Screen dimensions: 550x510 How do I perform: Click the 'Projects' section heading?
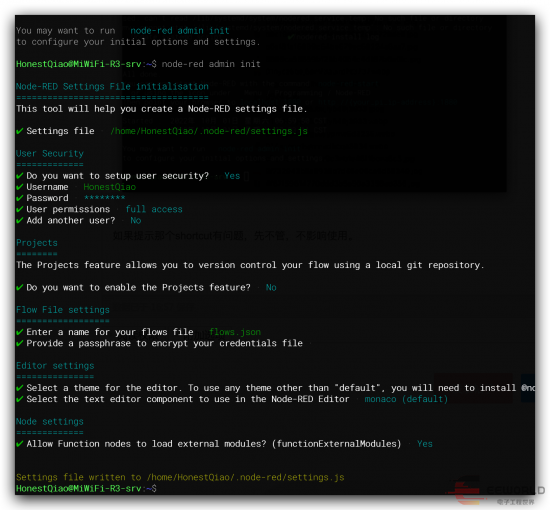(x=37, y=243)
